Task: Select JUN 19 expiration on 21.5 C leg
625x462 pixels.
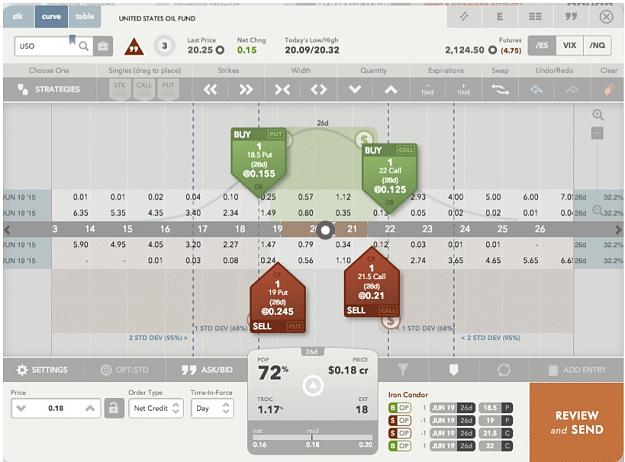Action: pyautogui.click(x=452, y=433)
